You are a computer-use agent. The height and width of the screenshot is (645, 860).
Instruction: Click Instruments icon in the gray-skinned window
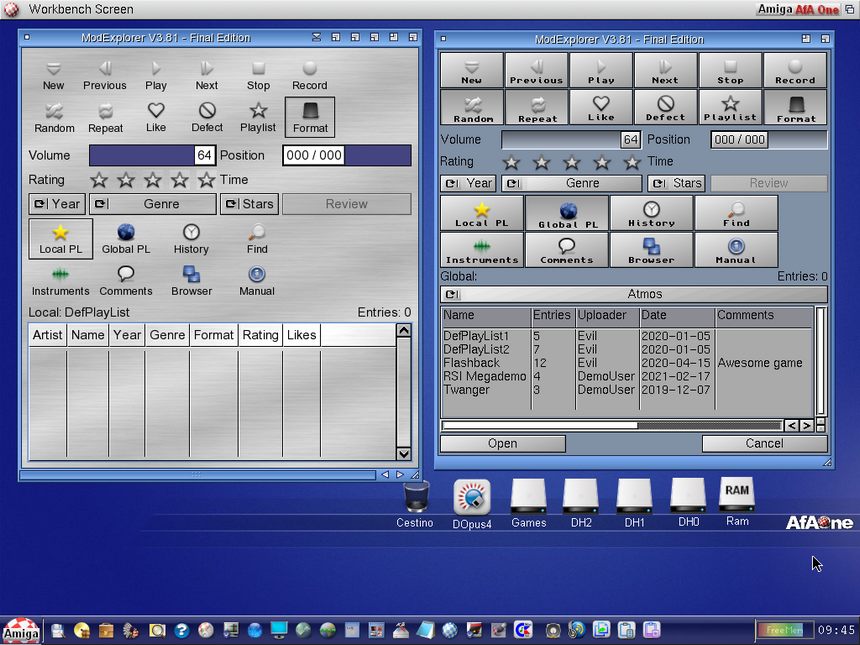[60, 279]
